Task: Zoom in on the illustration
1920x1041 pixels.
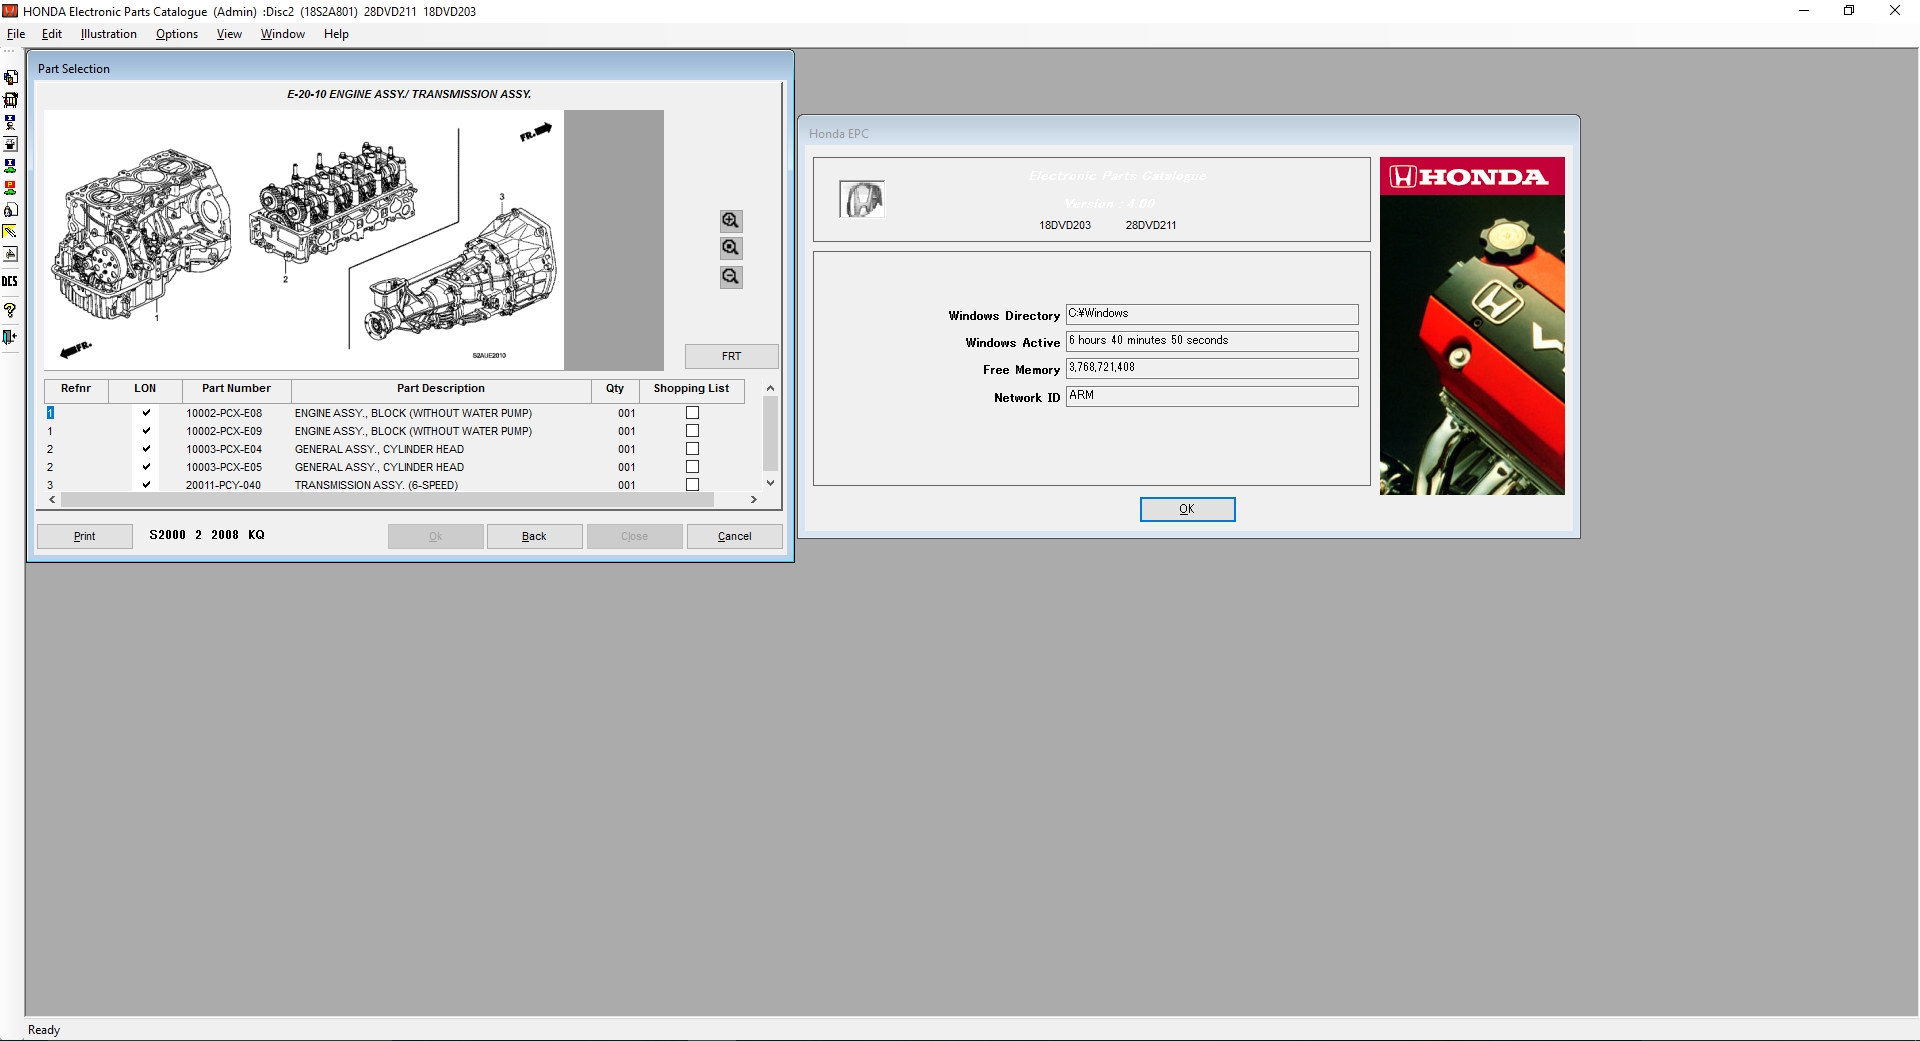Action: pos(731,221)
